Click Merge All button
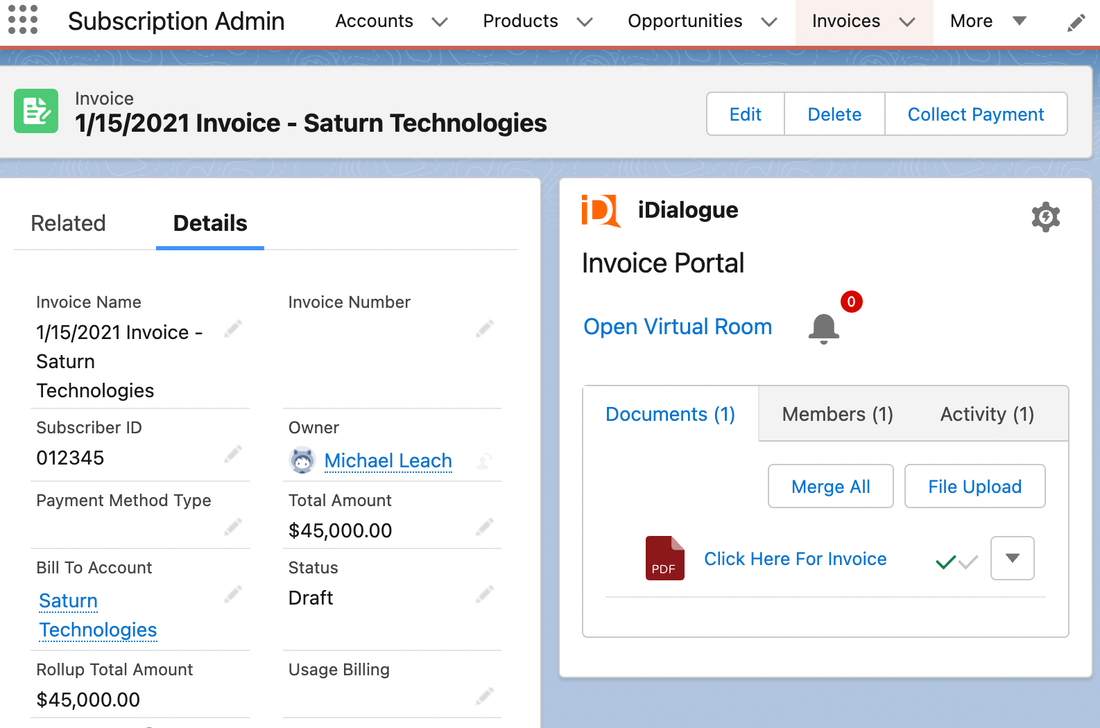The image size is (1100, 728). point(831,487)
